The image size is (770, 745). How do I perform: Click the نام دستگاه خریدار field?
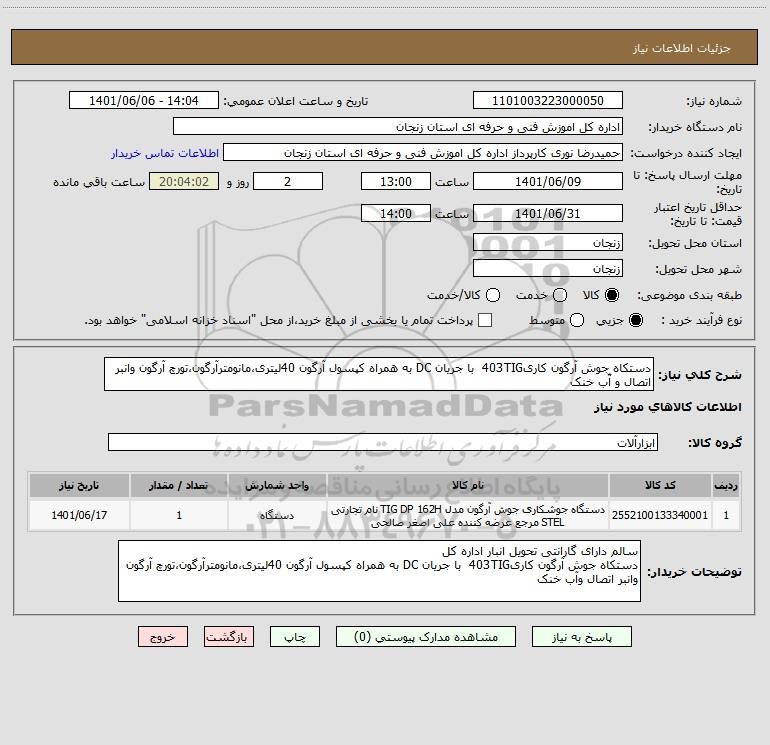tap(398, 126)
